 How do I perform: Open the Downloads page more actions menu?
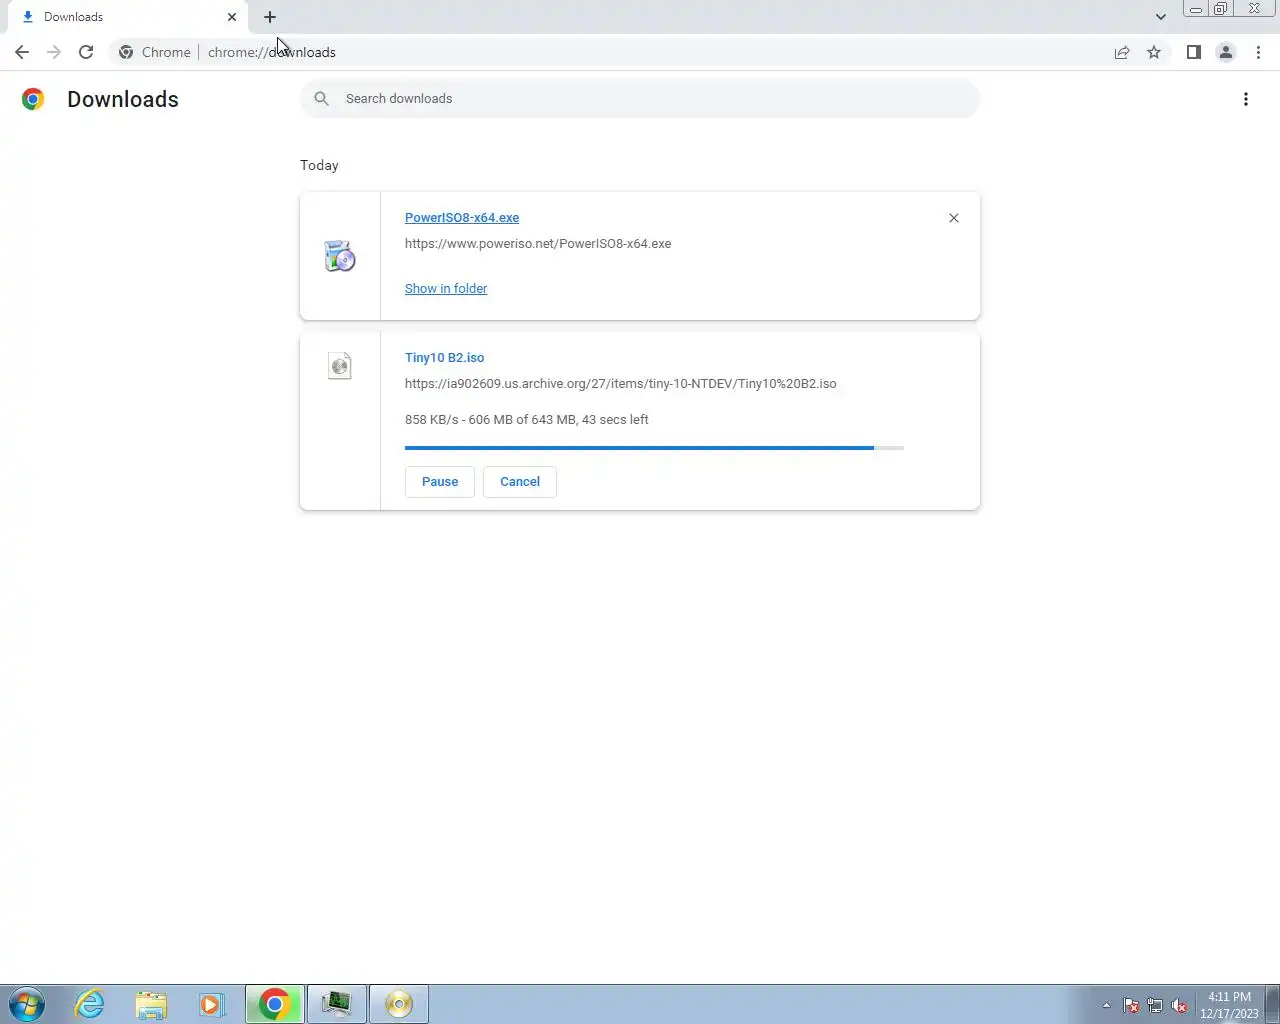[1246, 99]
